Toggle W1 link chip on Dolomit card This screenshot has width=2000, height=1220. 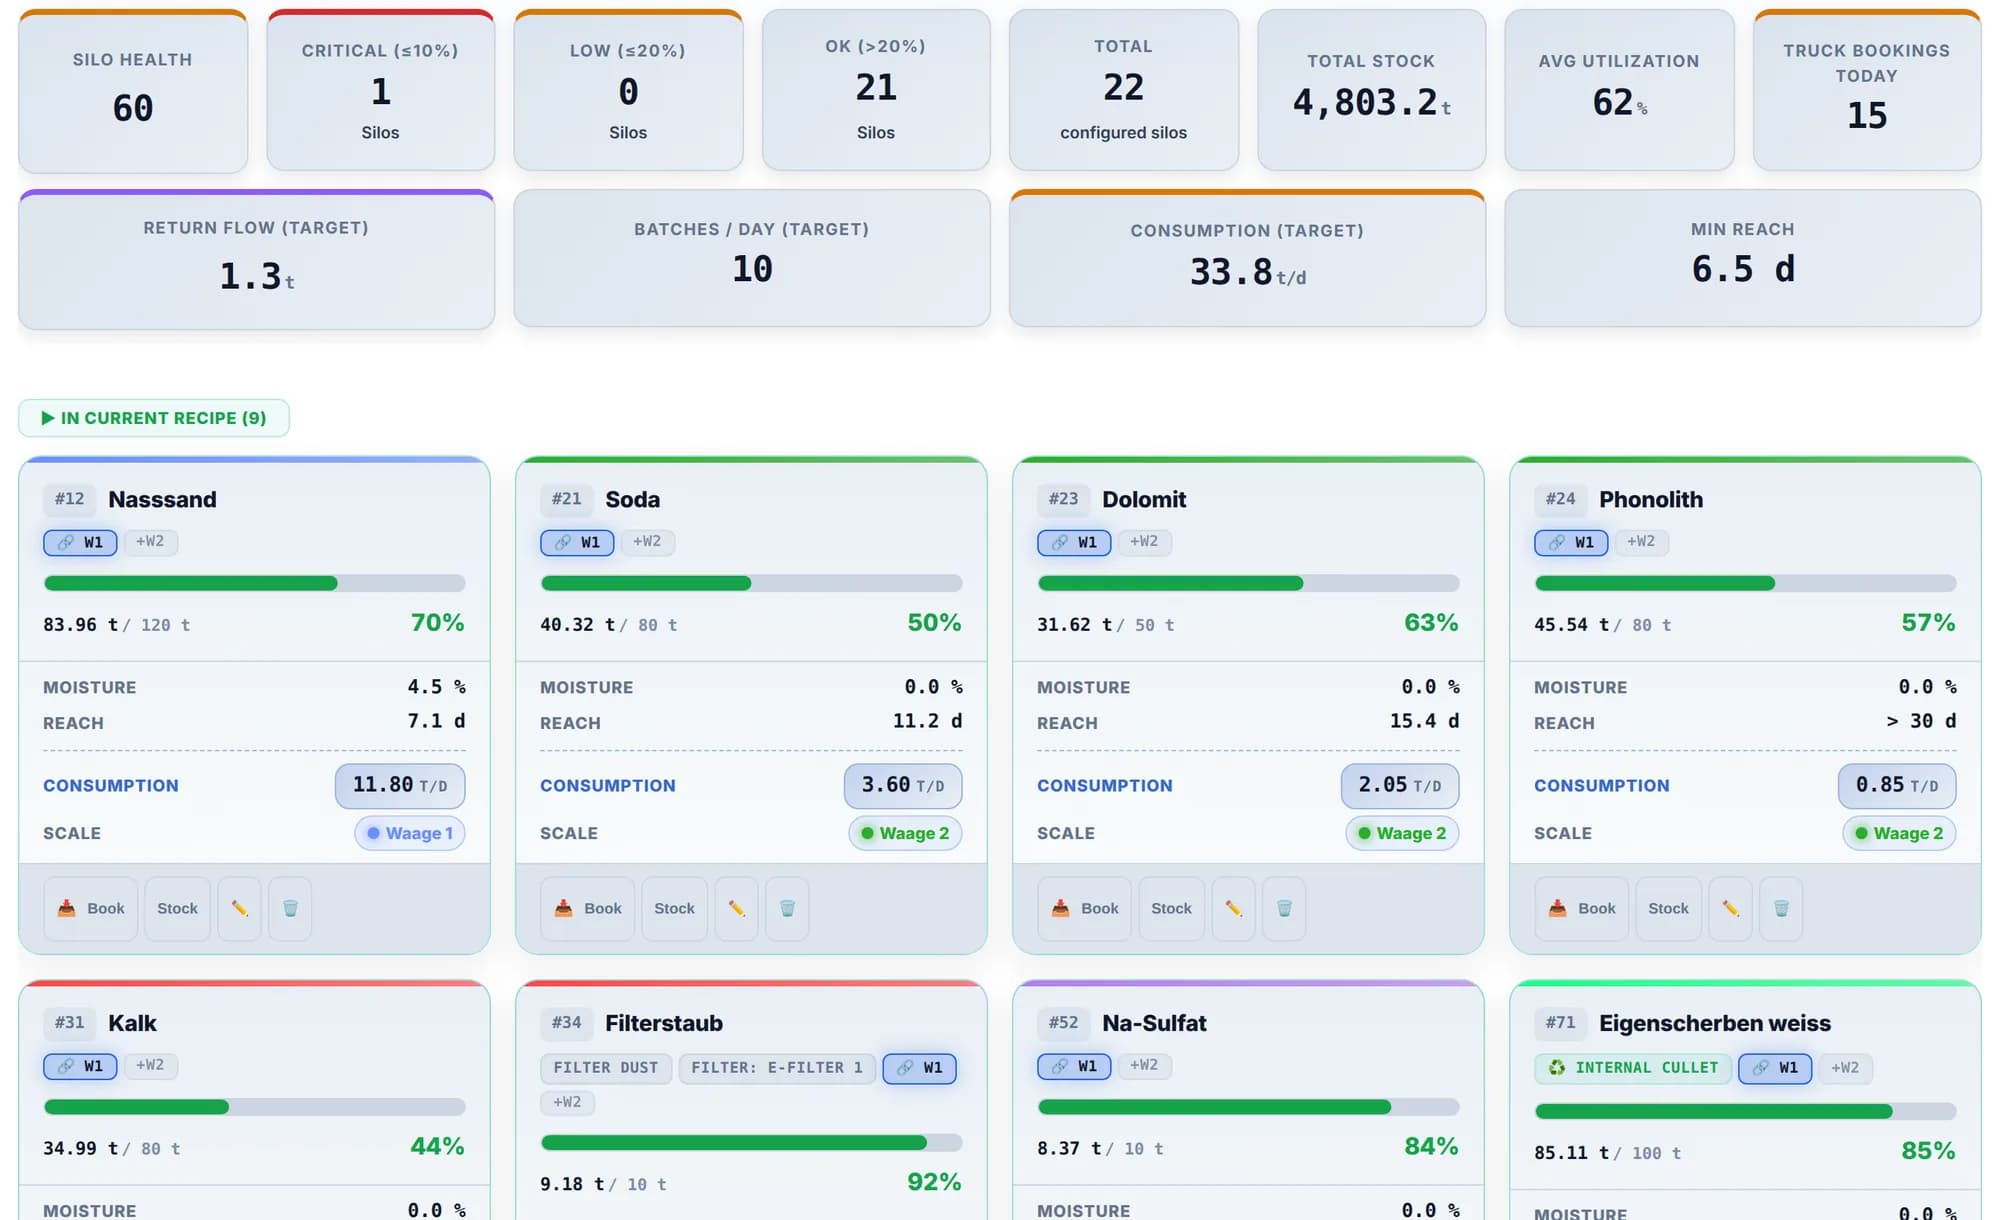coord(1074,542)
